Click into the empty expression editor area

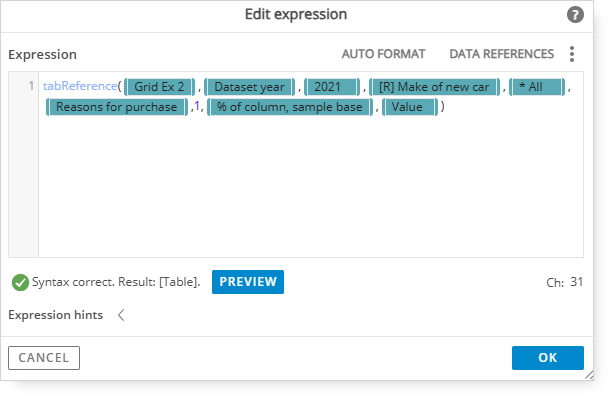point(311,186)
